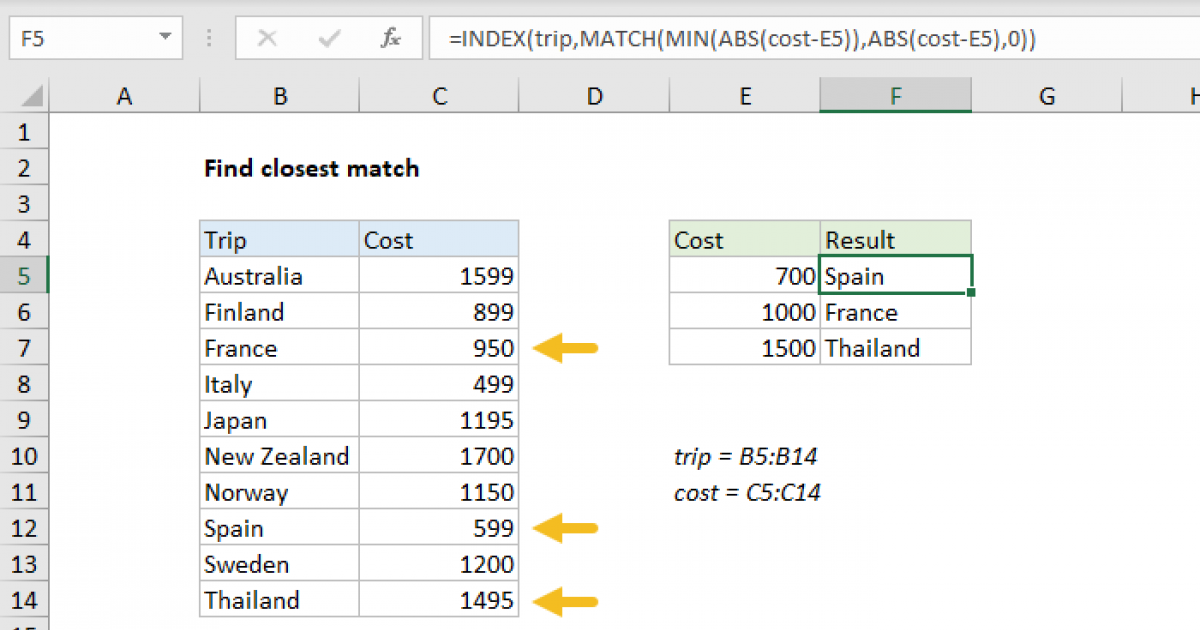Open the Name Box dropdown arrow
1200x630 pixels.
pyautogui.click(x=165, y=38)
